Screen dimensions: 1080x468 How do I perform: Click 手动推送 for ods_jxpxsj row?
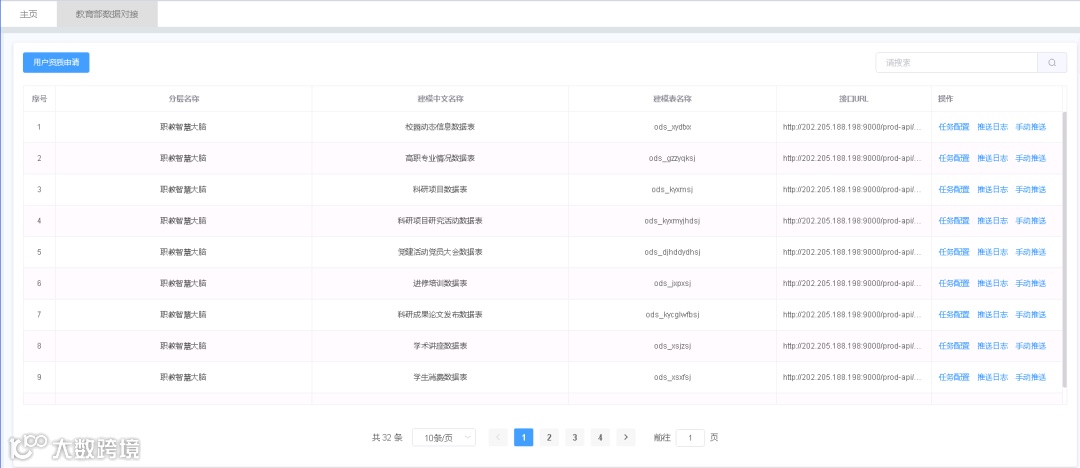point(1030,283)
